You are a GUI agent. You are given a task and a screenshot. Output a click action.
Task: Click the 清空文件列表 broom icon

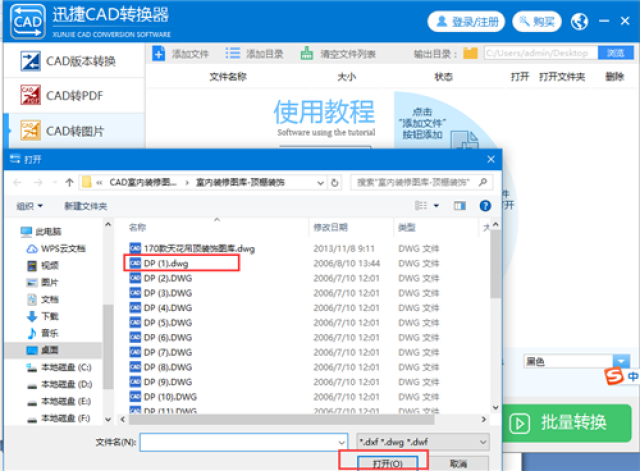tap(307, 53)
